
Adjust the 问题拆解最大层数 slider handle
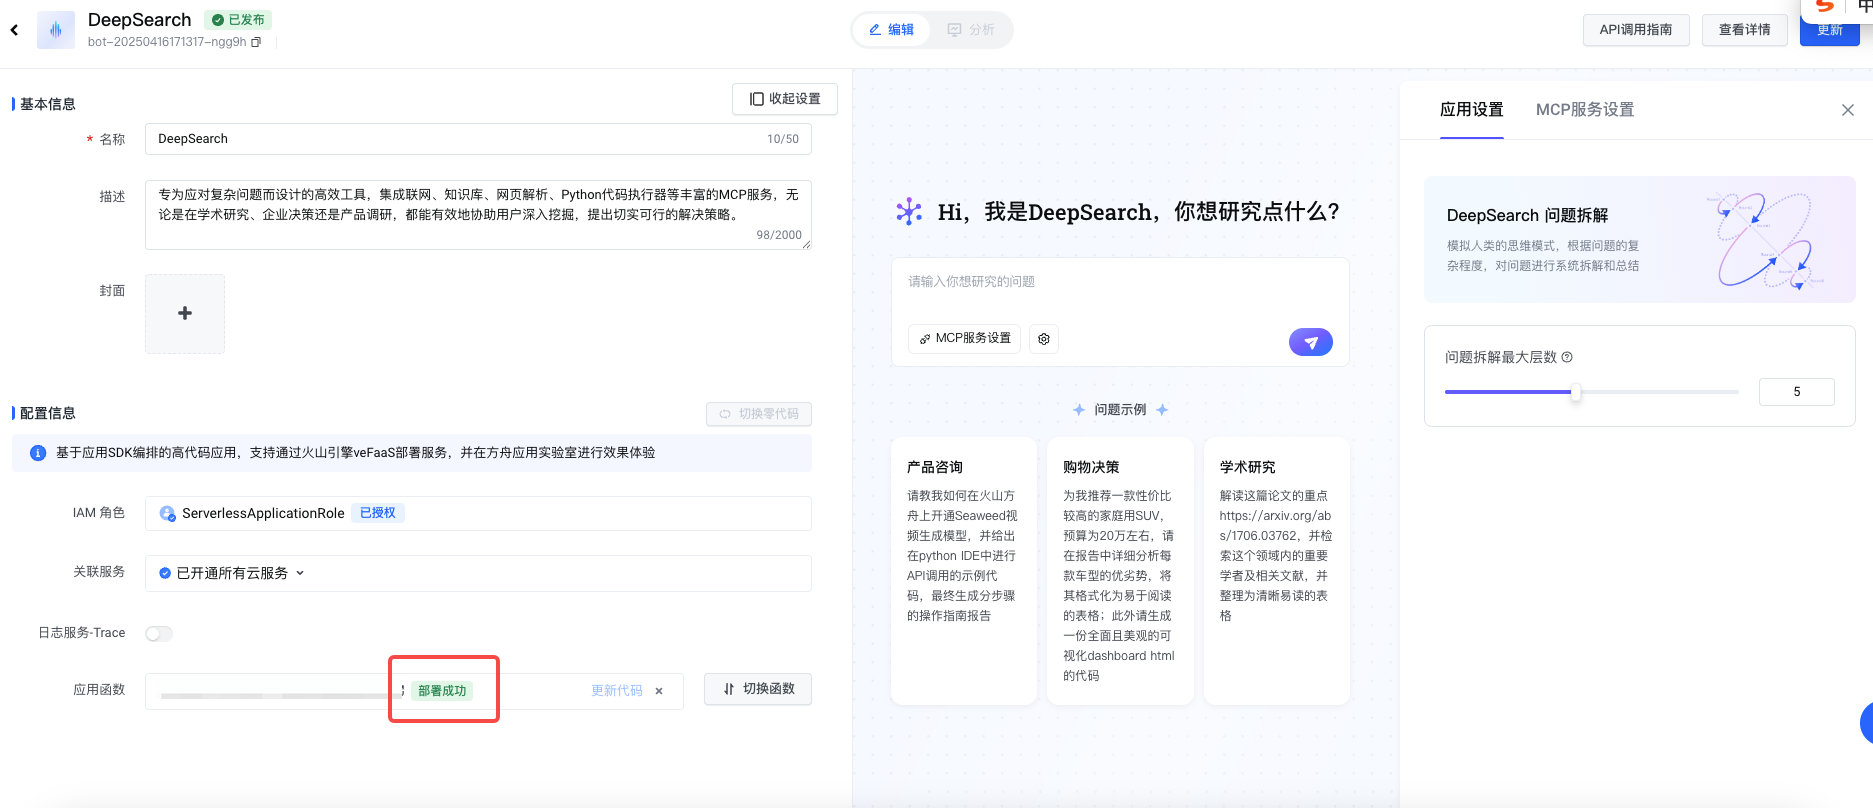(1576, 392)
